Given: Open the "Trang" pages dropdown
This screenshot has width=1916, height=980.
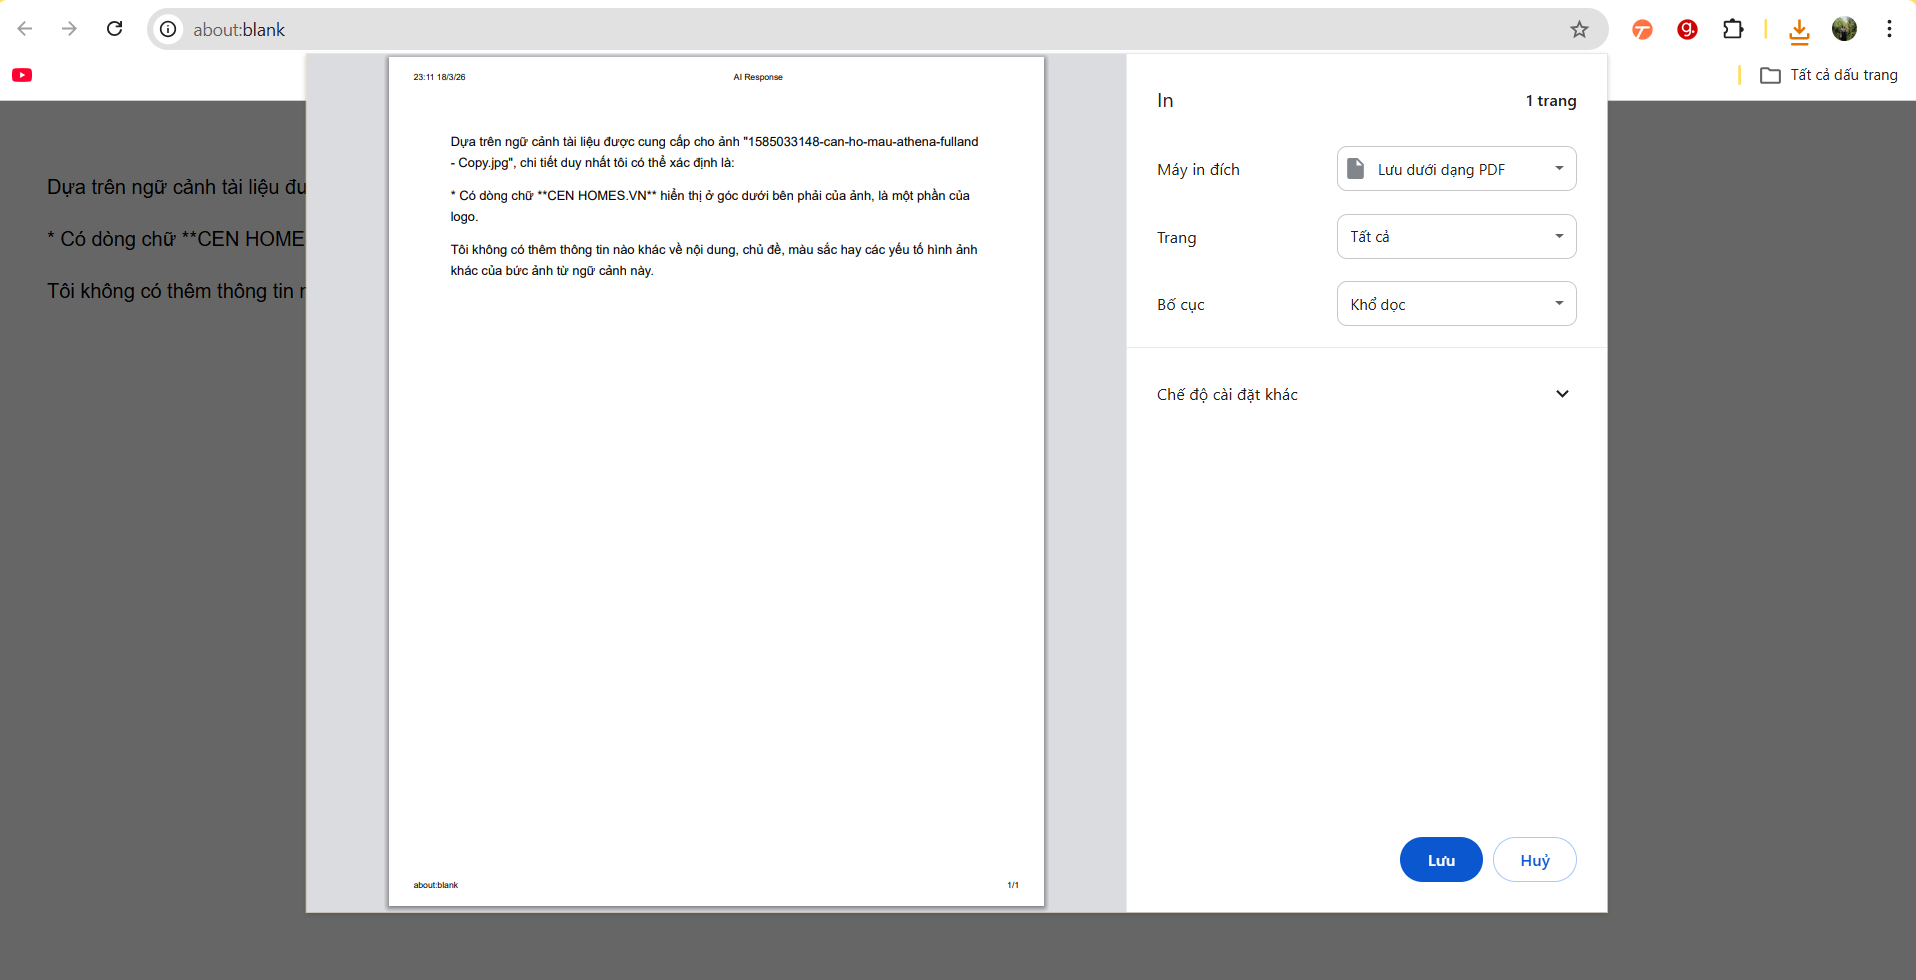Looking at the screenshot, I should coord(1456,237).
